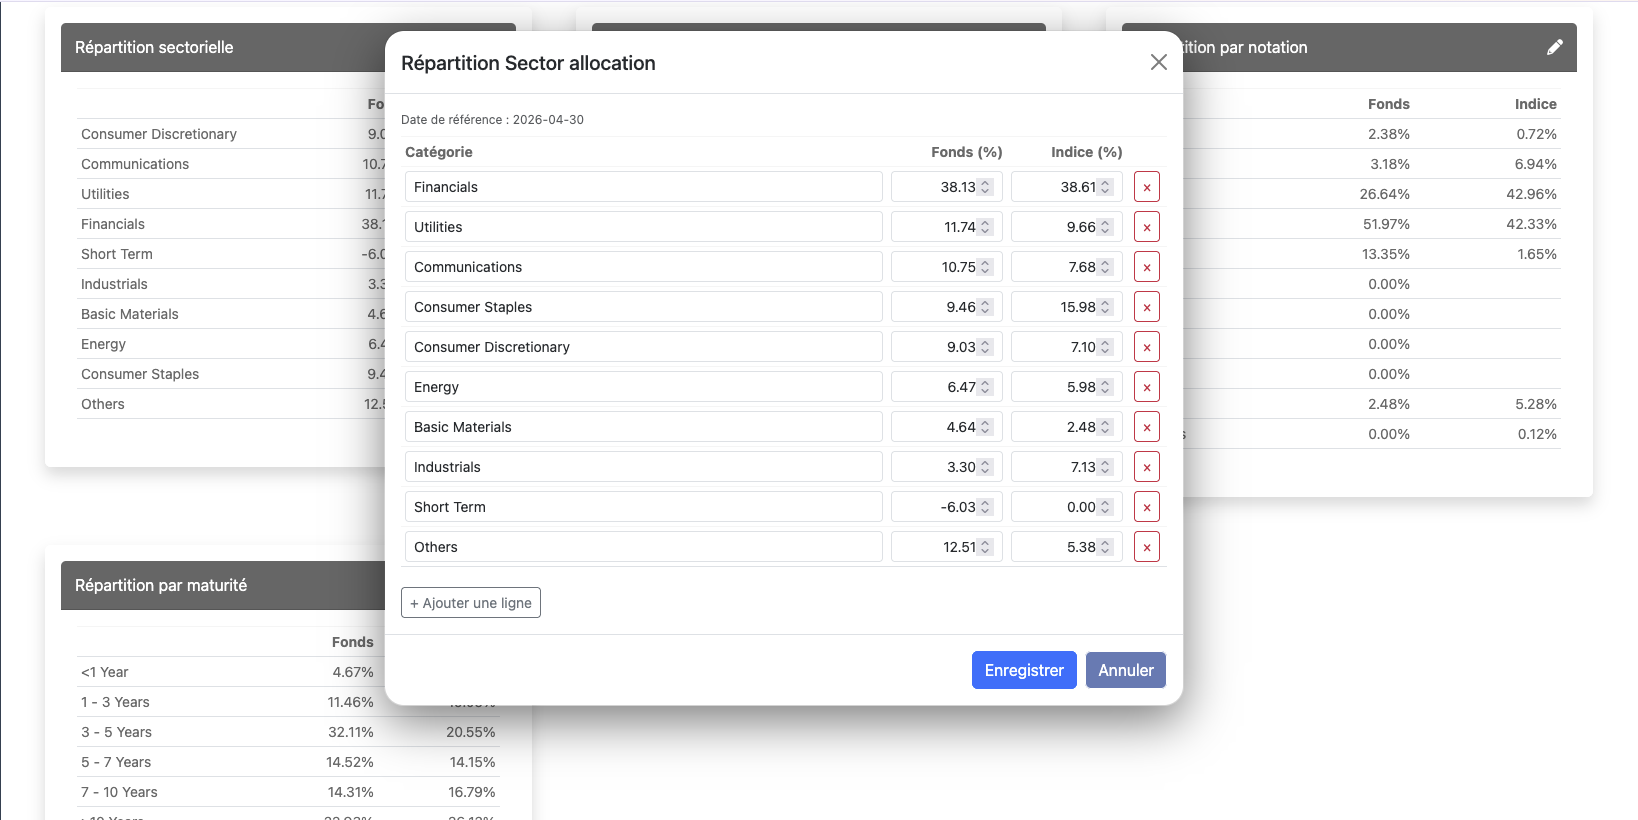Click the Catégorie column header
This screenshot has width=1638, height=820.
coord(439,152)
